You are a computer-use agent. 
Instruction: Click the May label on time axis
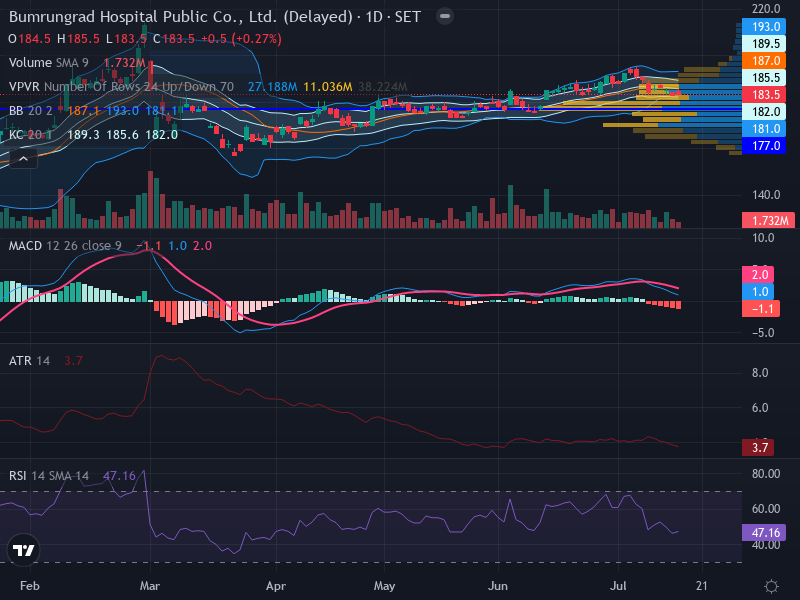pos(384,586)
